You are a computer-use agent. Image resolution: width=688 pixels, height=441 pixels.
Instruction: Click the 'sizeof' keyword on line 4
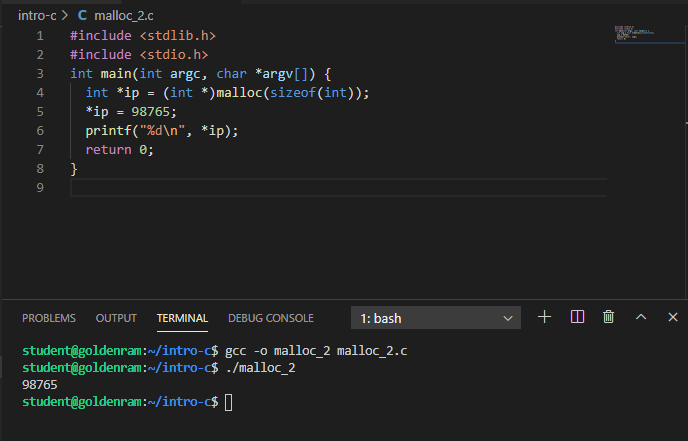coord(293,93)
